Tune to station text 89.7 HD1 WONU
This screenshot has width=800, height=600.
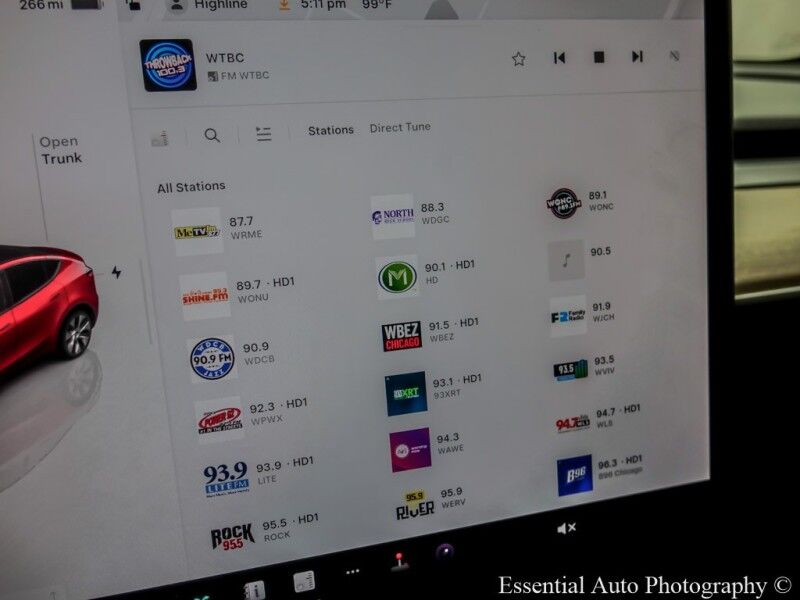point(265,290)
